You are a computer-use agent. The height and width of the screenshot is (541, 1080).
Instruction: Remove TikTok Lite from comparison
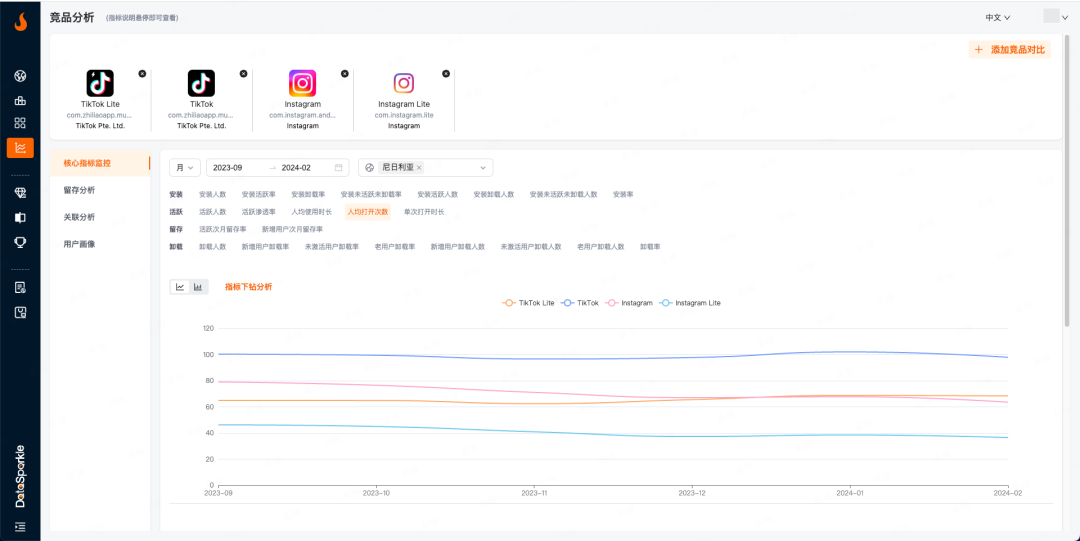point(142,73)
